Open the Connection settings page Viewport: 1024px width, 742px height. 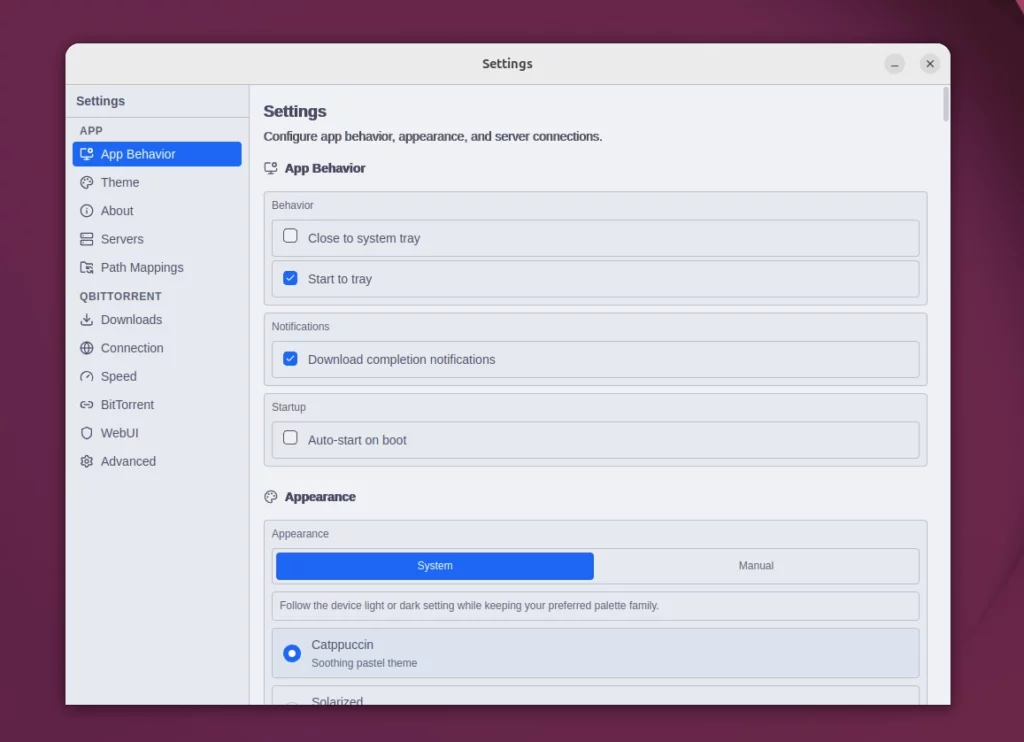(x=157, y=348)
